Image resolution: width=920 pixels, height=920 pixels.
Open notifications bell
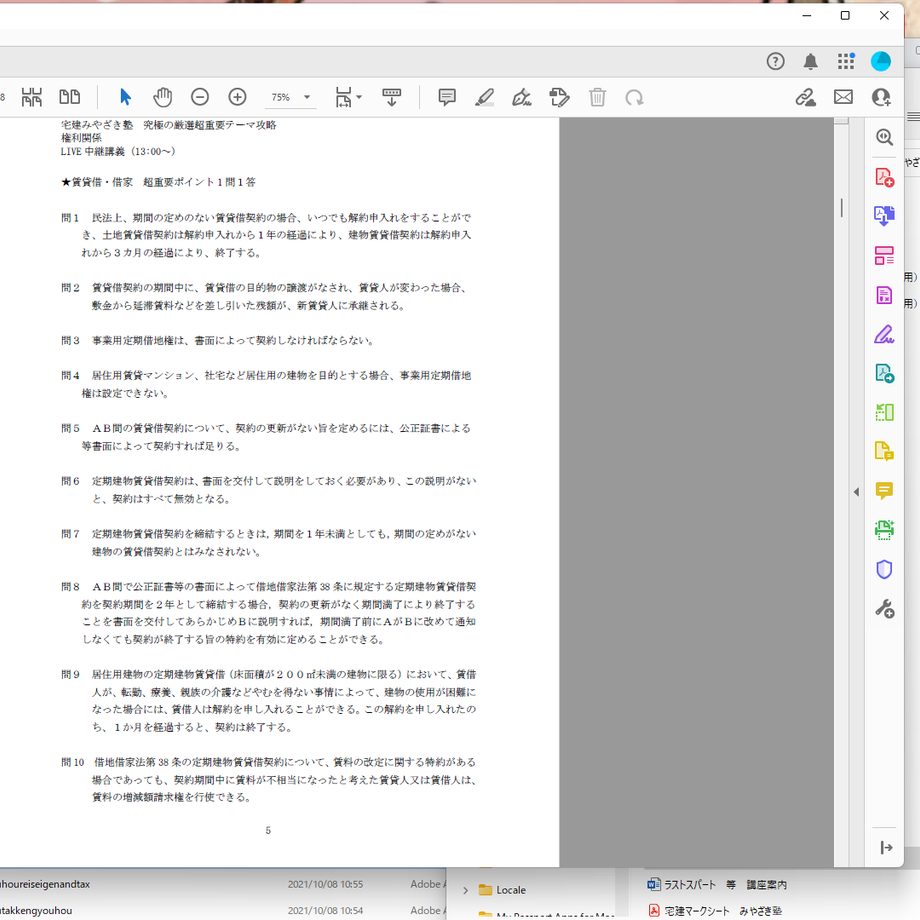coord(810,61)
